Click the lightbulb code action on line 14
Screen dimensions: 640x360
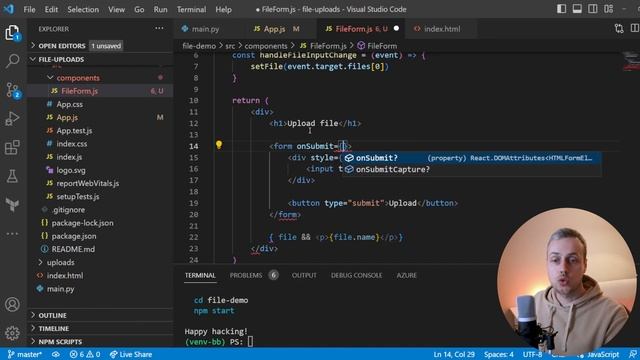pyautogui.click(x=219, y=144)
